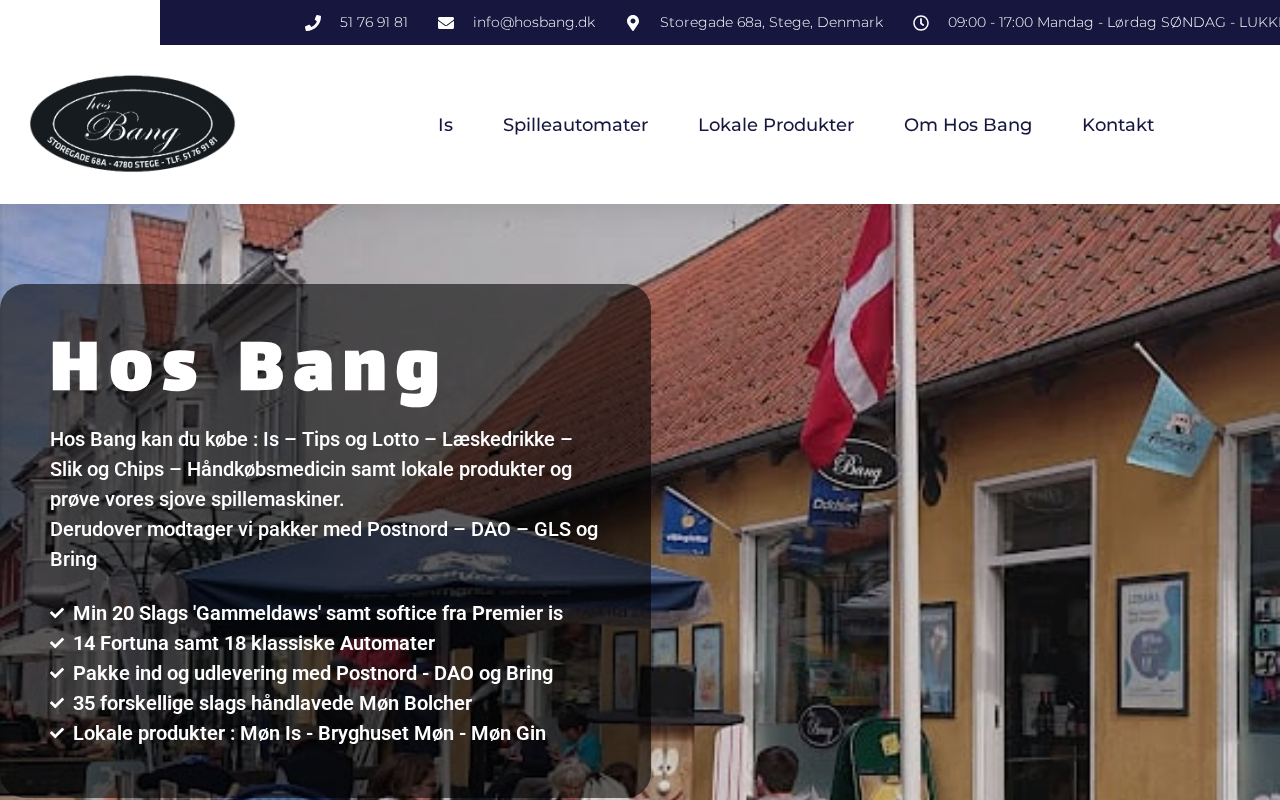
Task: Click the clock opening hours icon
Action: (921, 23)
